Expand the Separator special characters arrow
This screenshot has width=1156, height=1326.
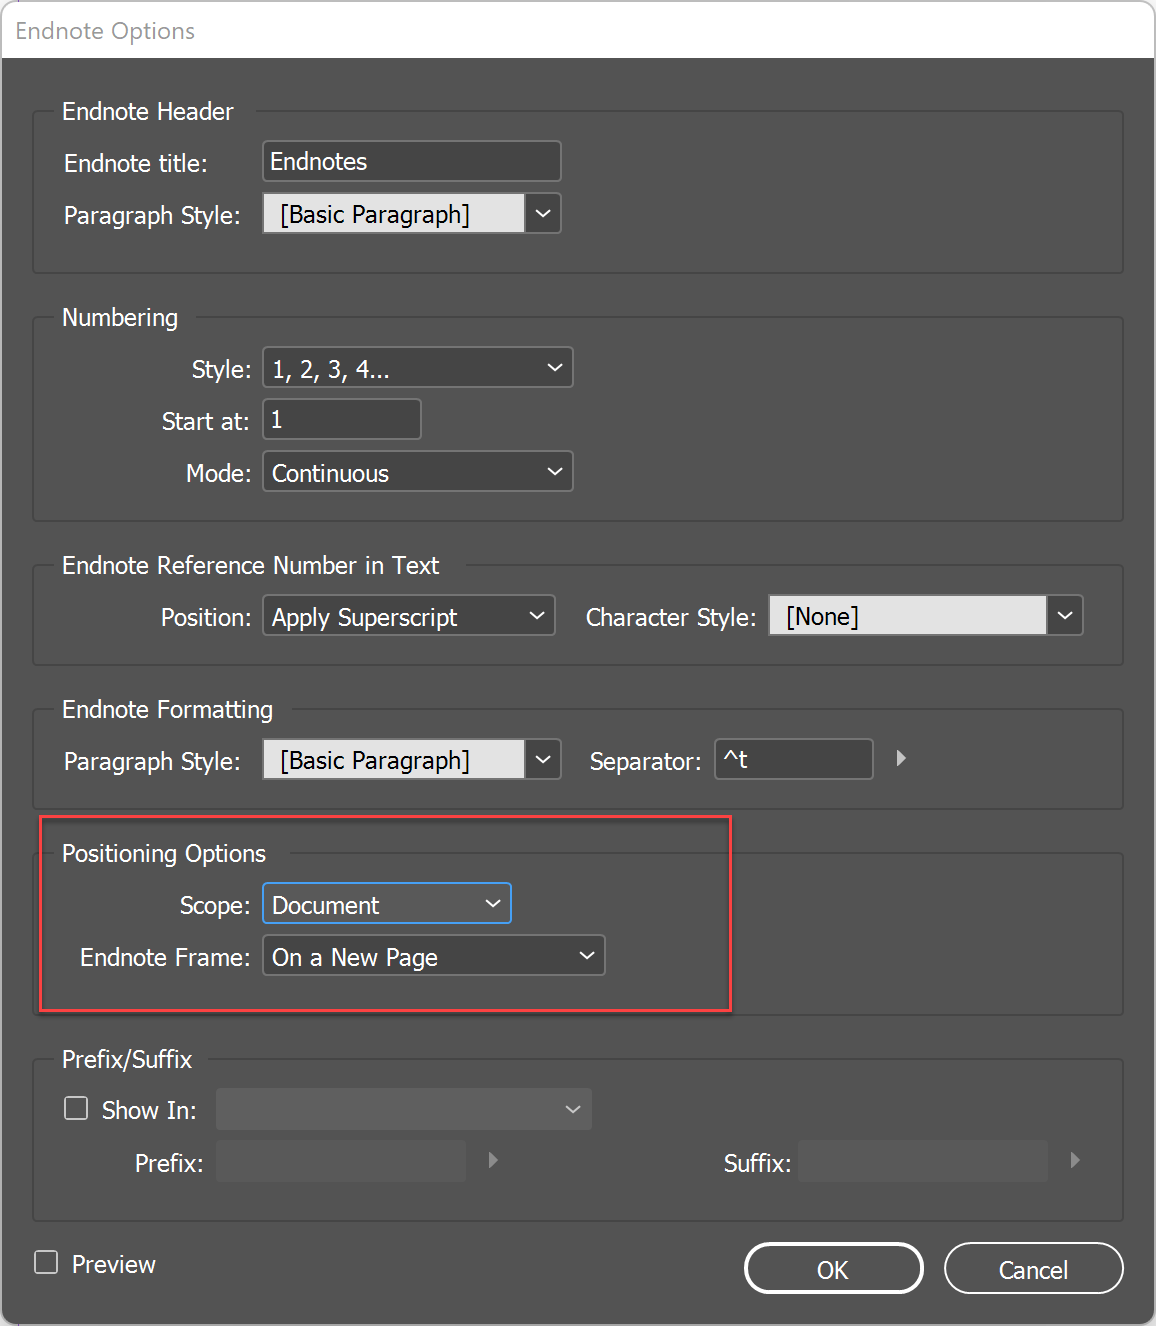pos(901,759)
